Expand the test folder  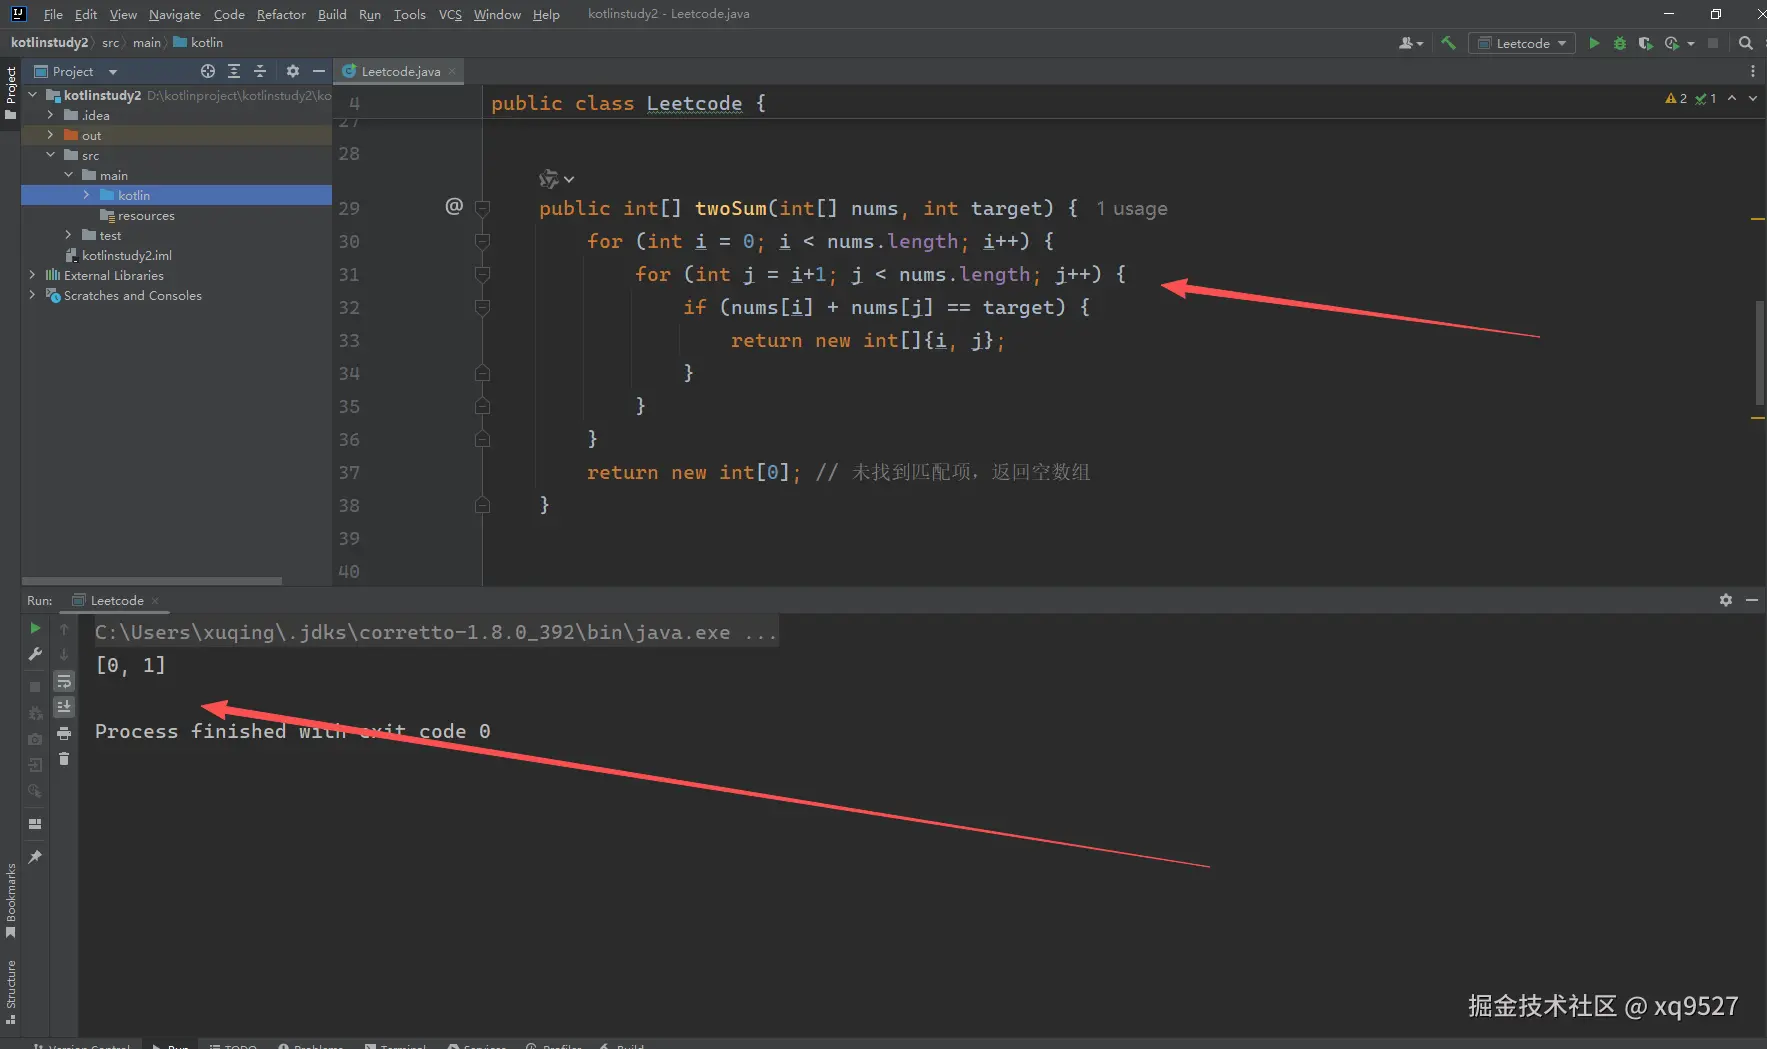[x=68, y=235]
